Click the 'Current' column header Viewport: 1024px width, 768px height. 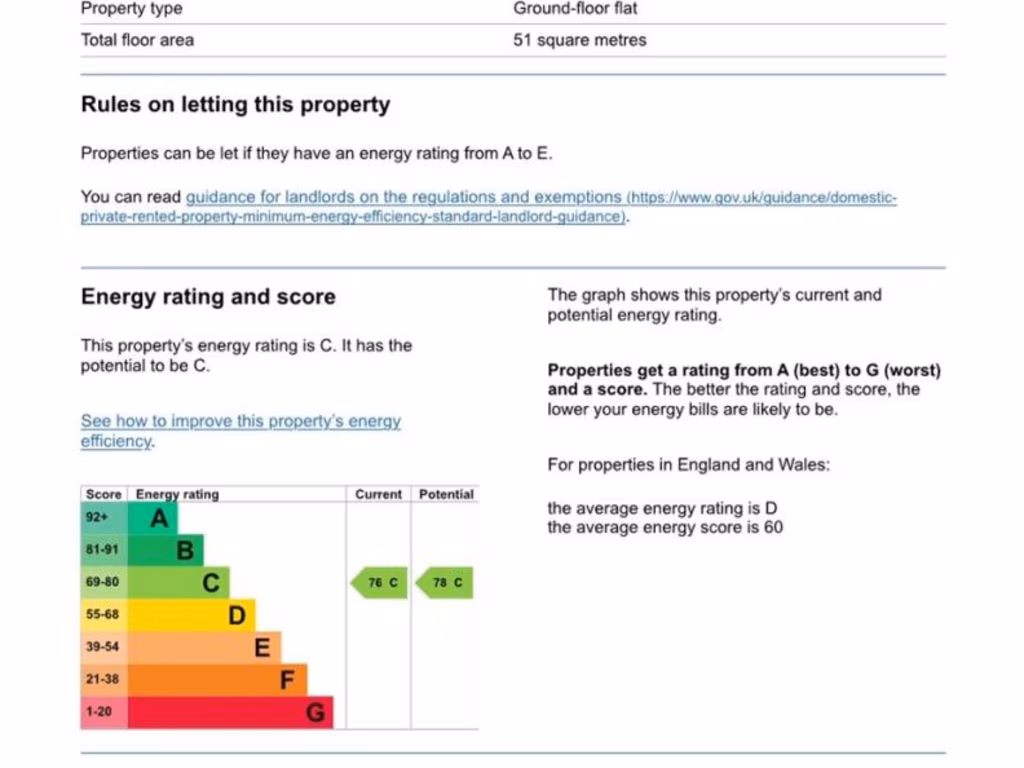(378, 494)
